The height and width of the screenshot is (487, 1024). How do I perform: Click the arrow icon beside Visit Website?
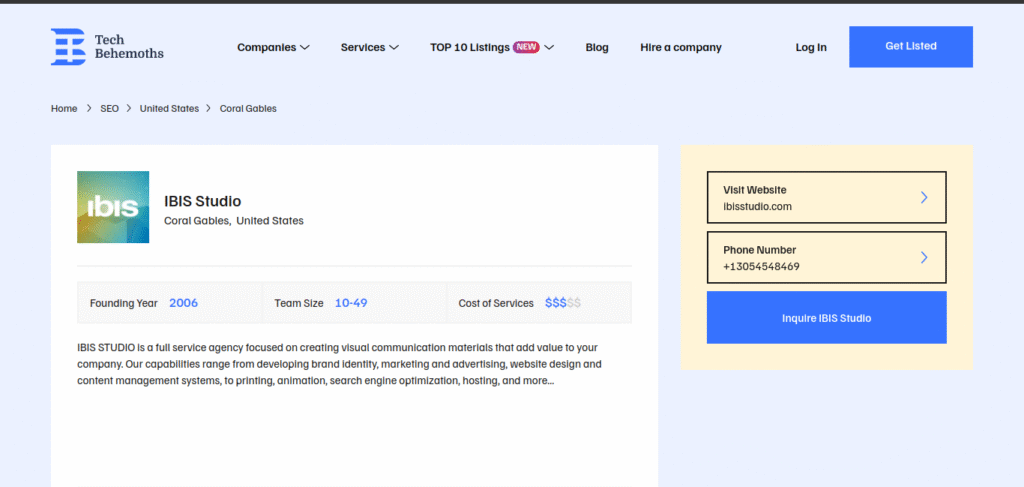(924, 198)
